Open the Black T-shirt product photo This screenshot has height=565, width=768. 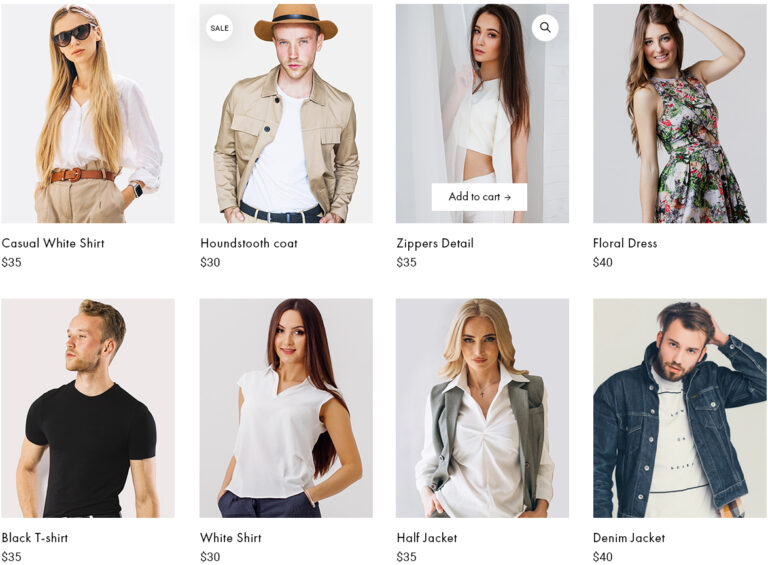tap(88, 408)
